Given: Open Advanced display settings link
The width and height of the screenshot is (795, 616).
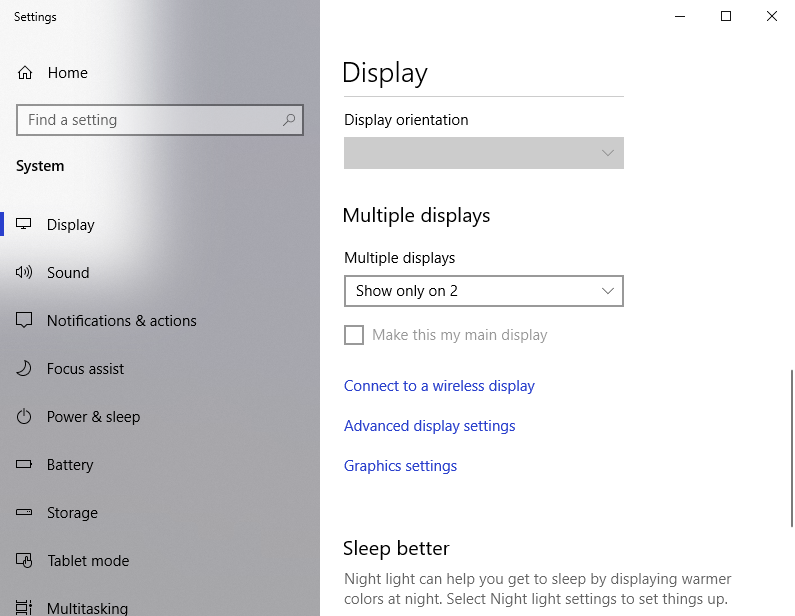Looking at the screenshot, I should (429, 426).
